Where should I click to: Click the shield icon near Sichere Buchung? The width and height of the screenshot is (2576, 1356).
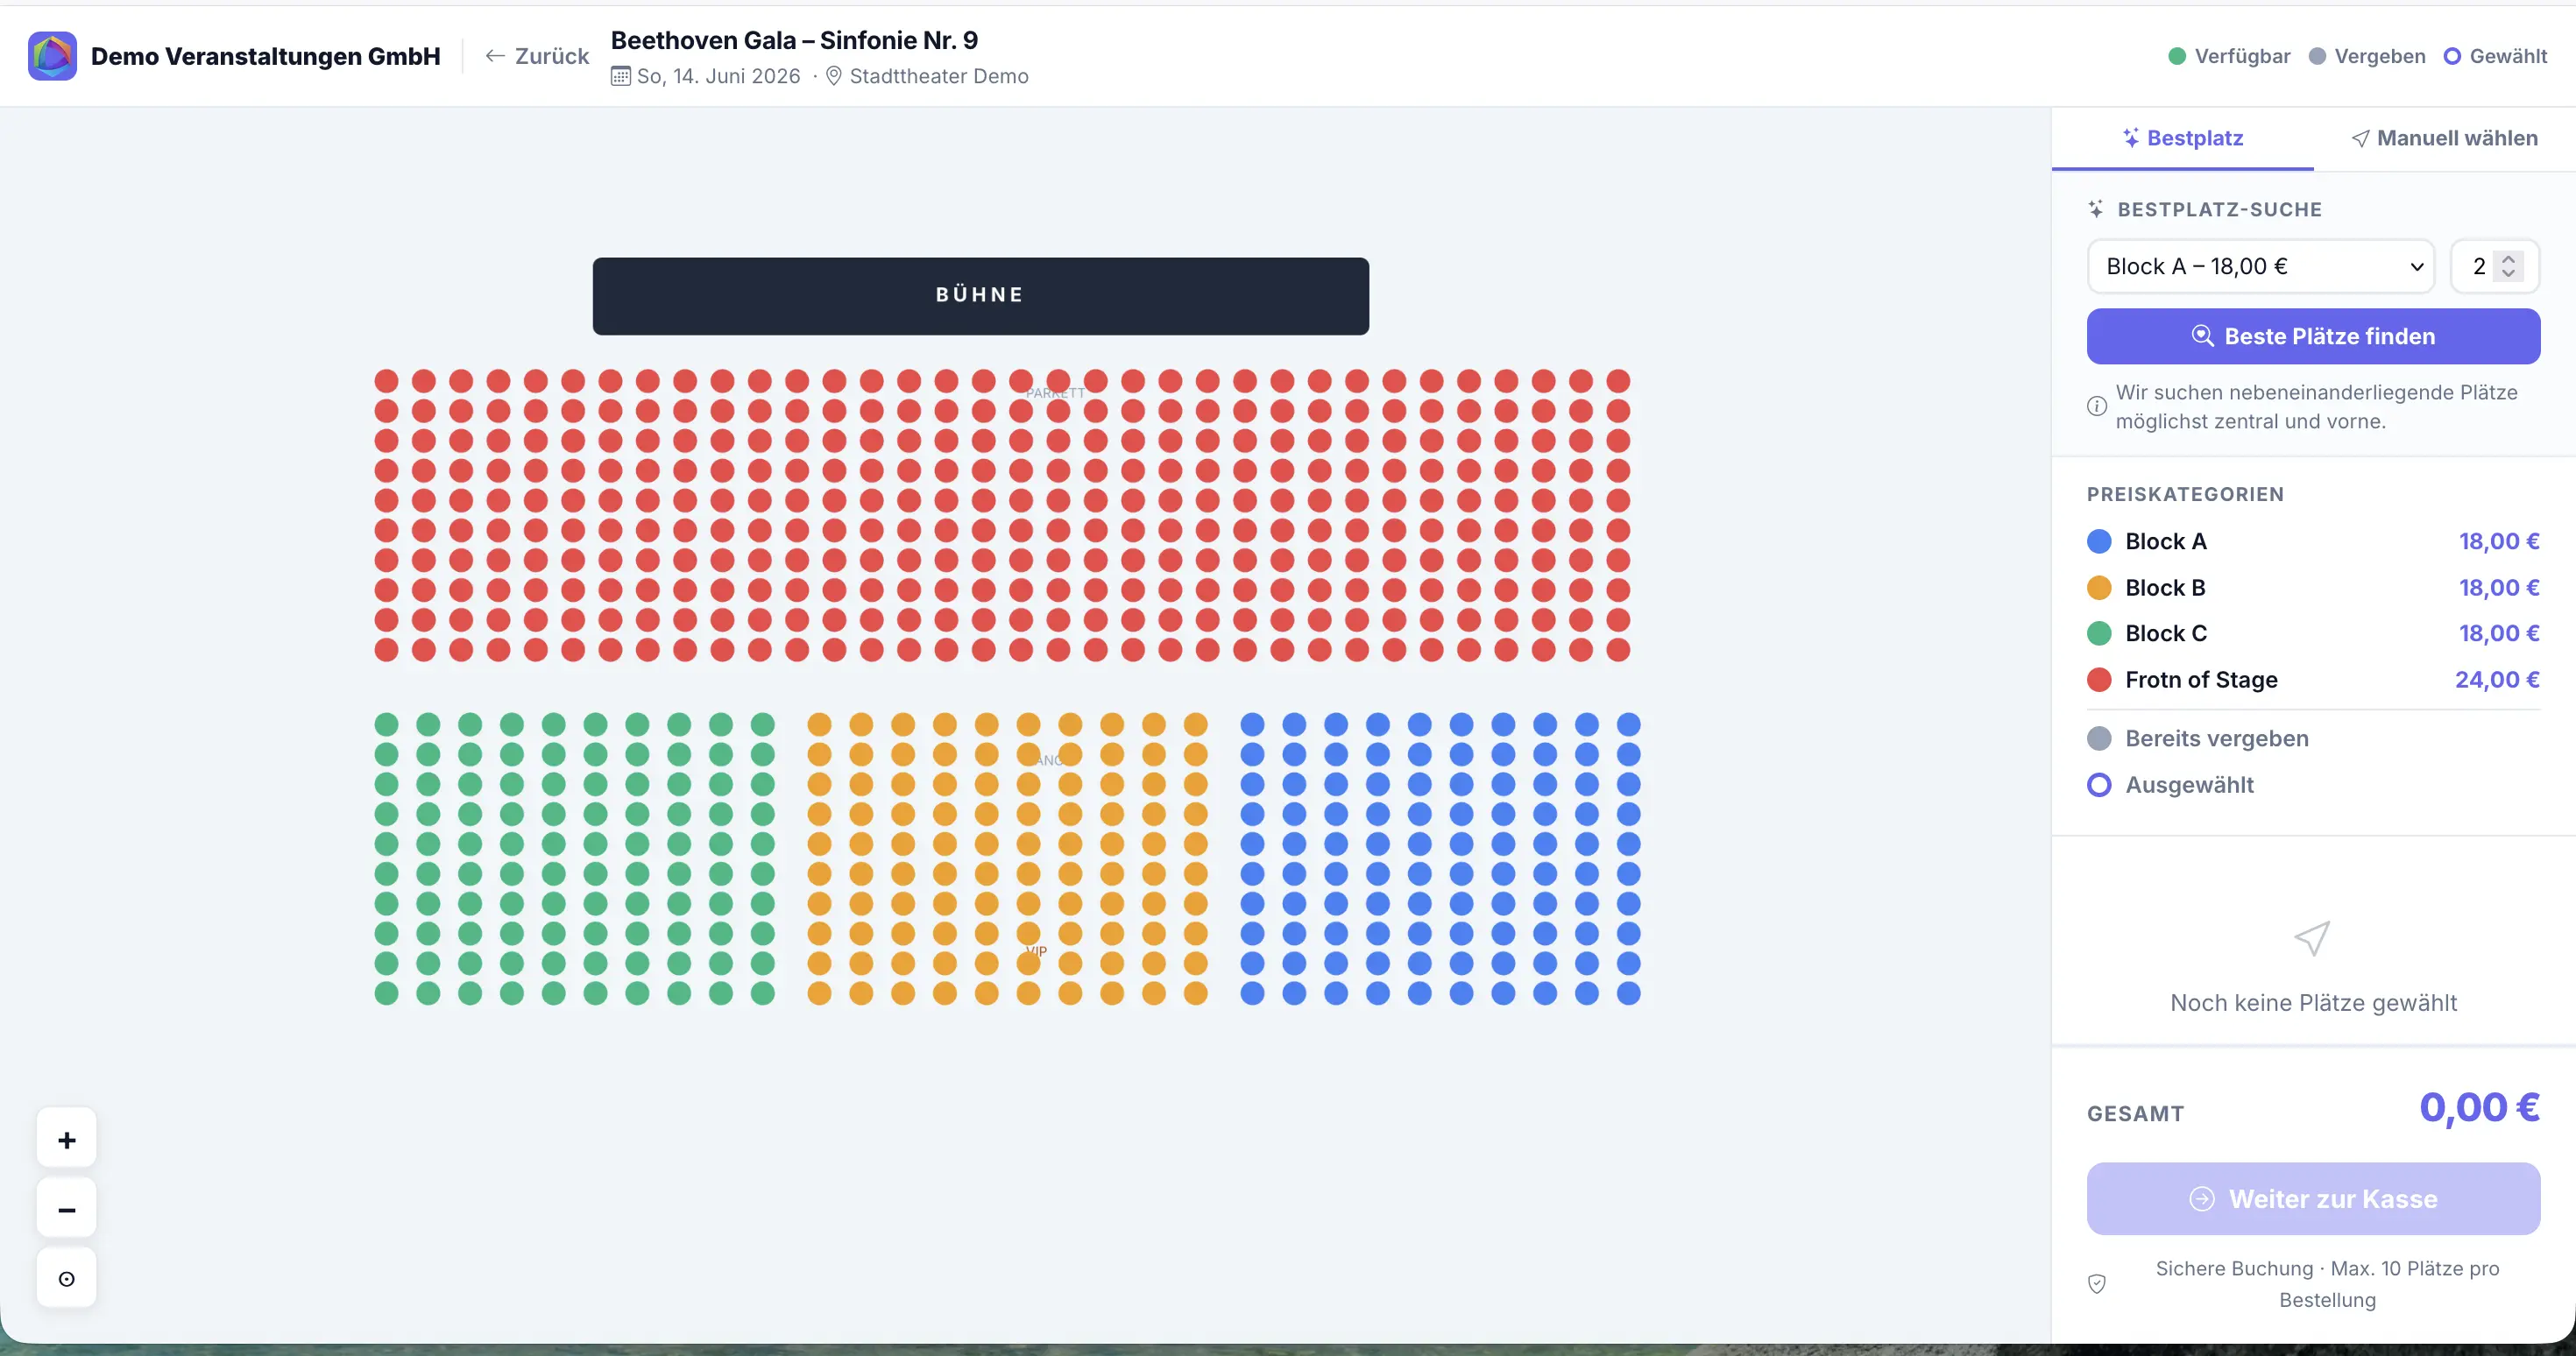pos(2097,1284)
